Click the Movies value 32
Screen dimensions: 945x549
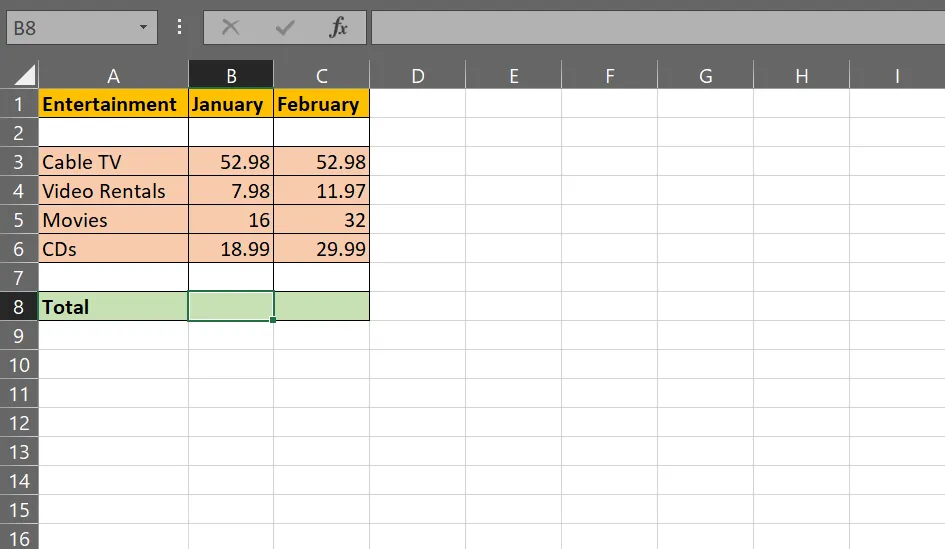coord(321,219)
